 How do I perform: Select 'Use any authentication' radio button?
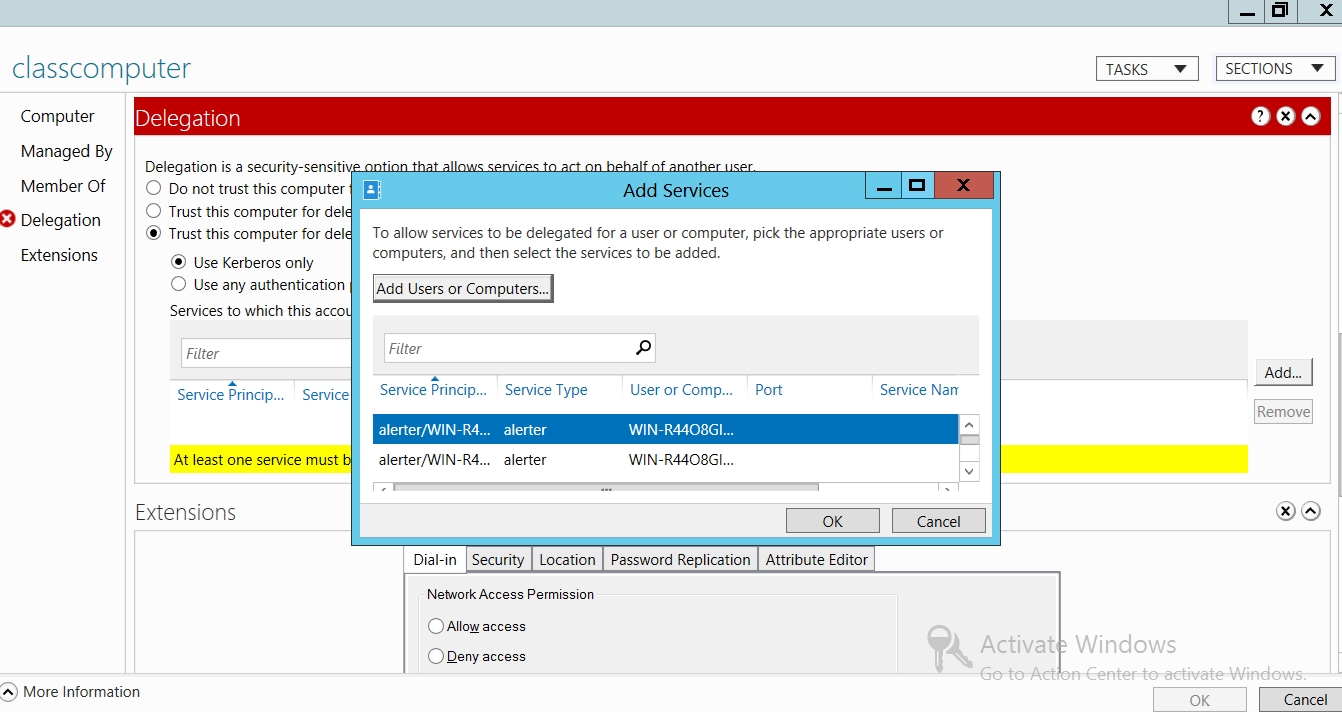(178, 284)
